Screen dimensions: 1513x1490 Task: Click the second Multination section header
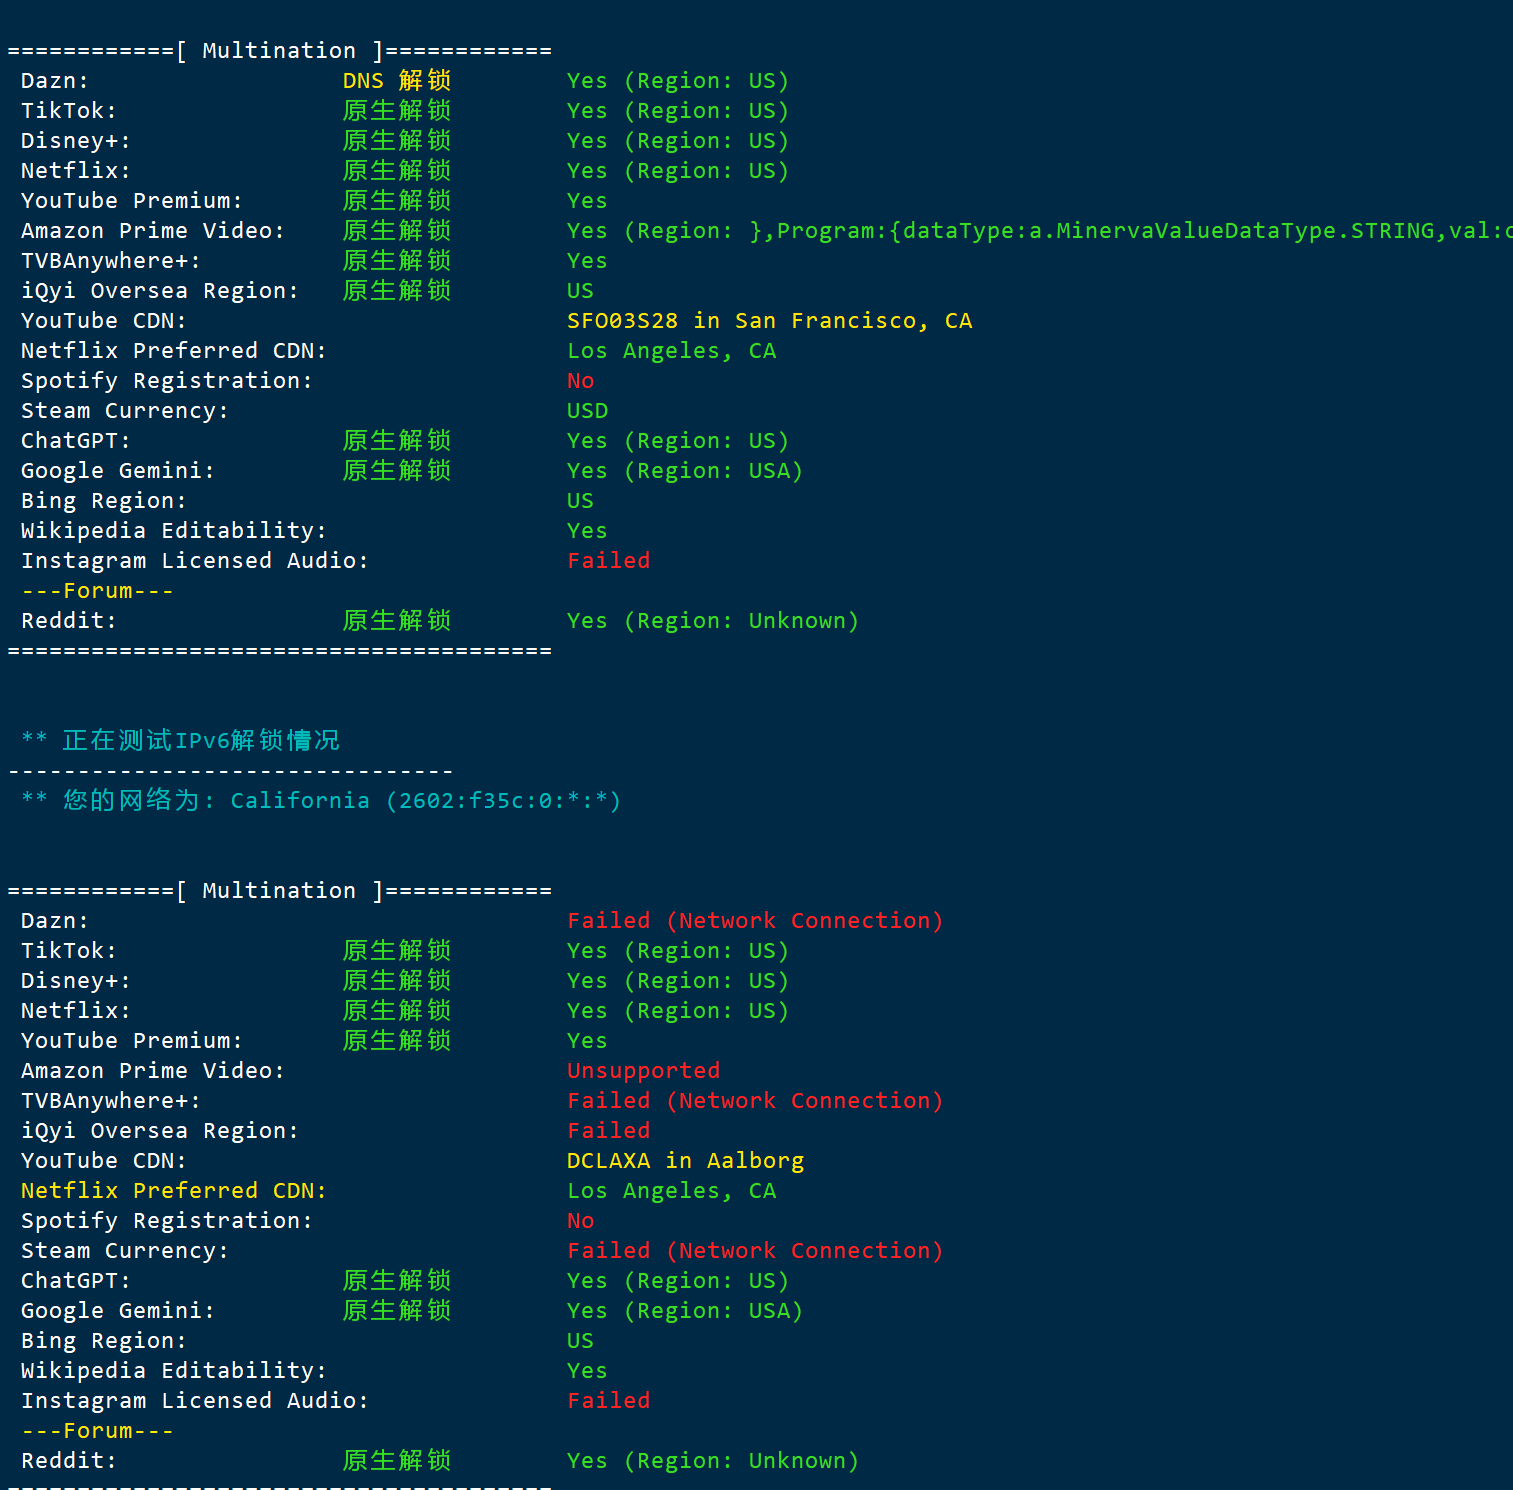point(279,891)
